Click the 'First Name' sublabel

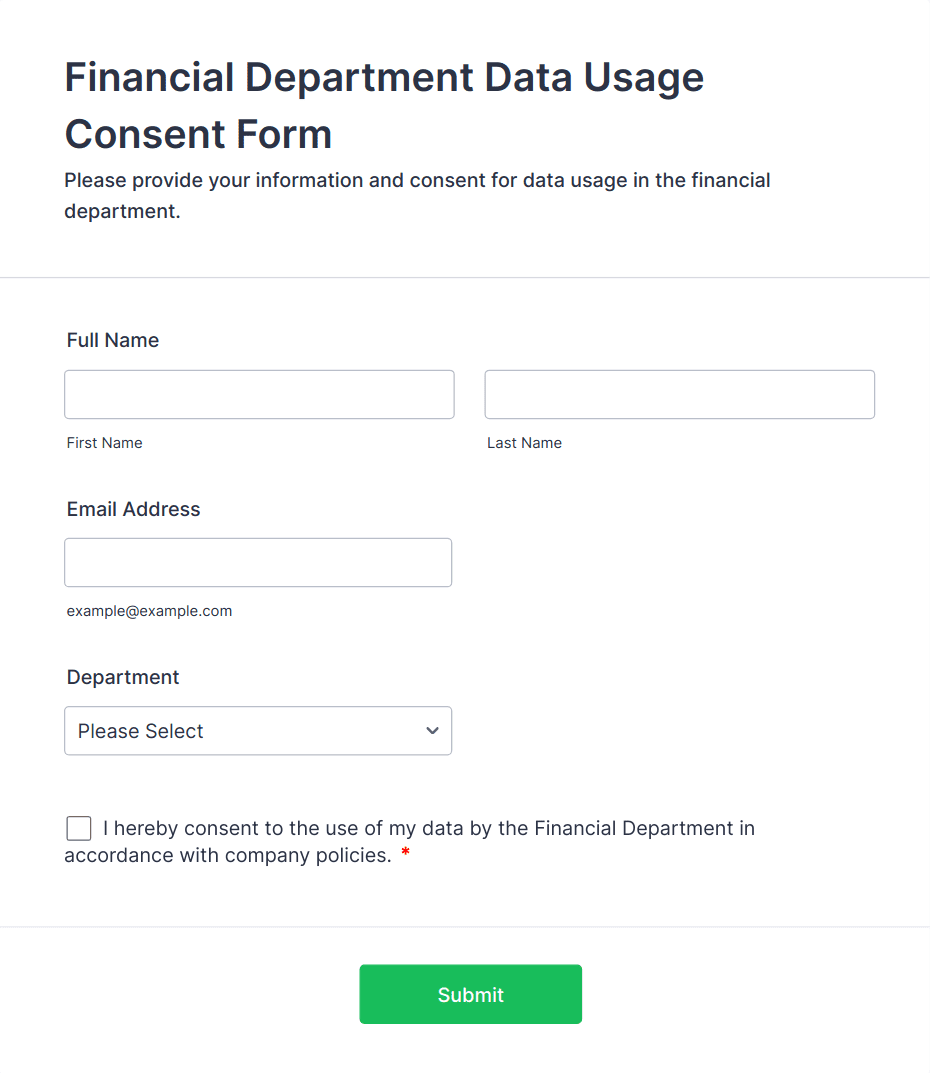coord(105,443)
